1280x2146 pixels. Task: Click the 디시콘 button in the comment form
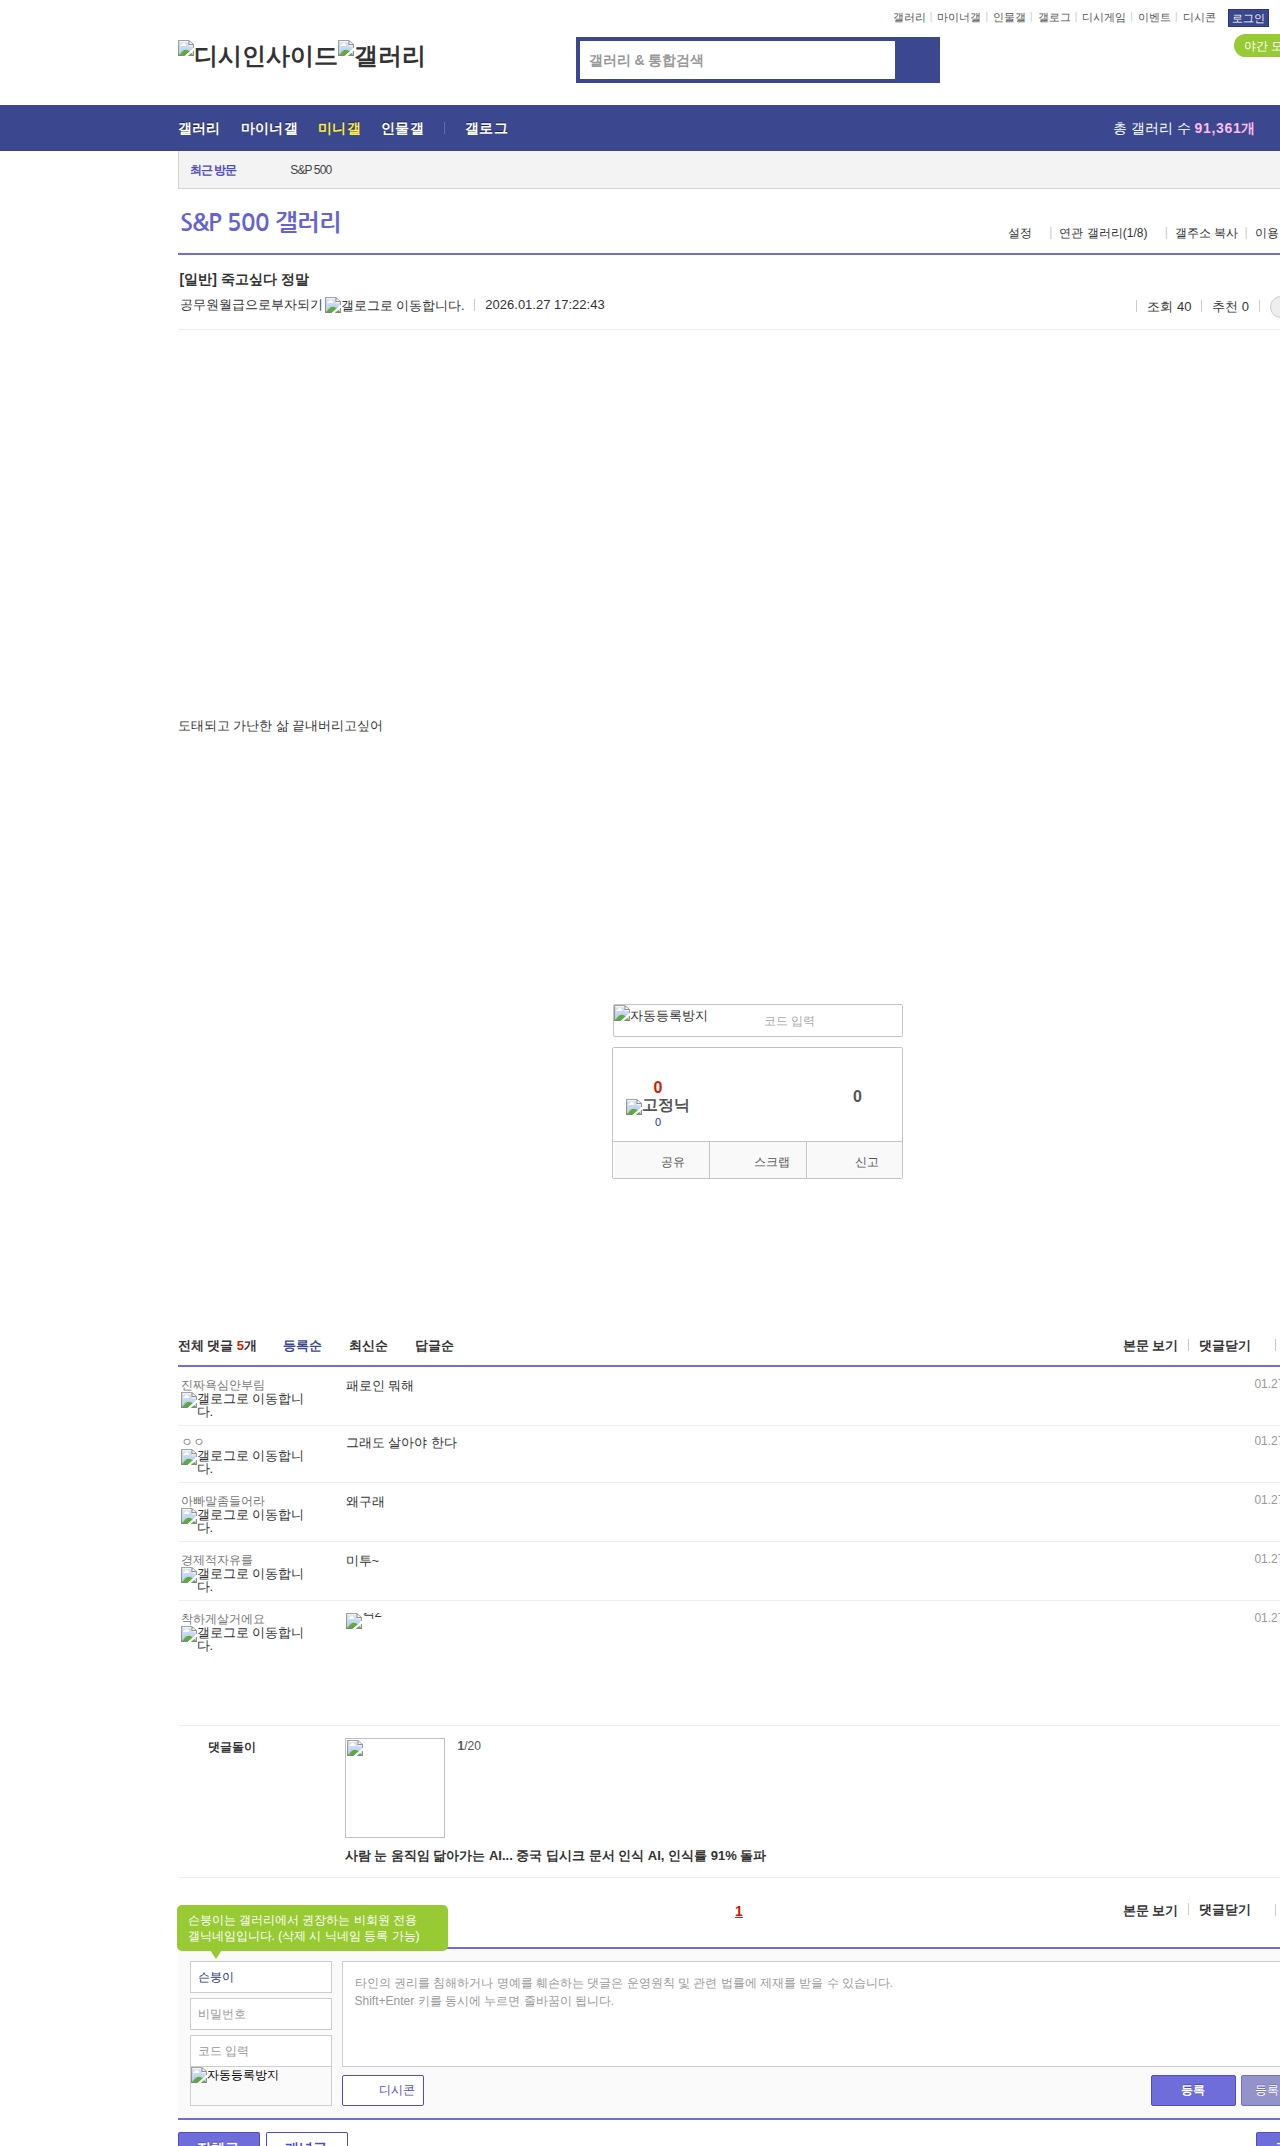click(383, 2090)
